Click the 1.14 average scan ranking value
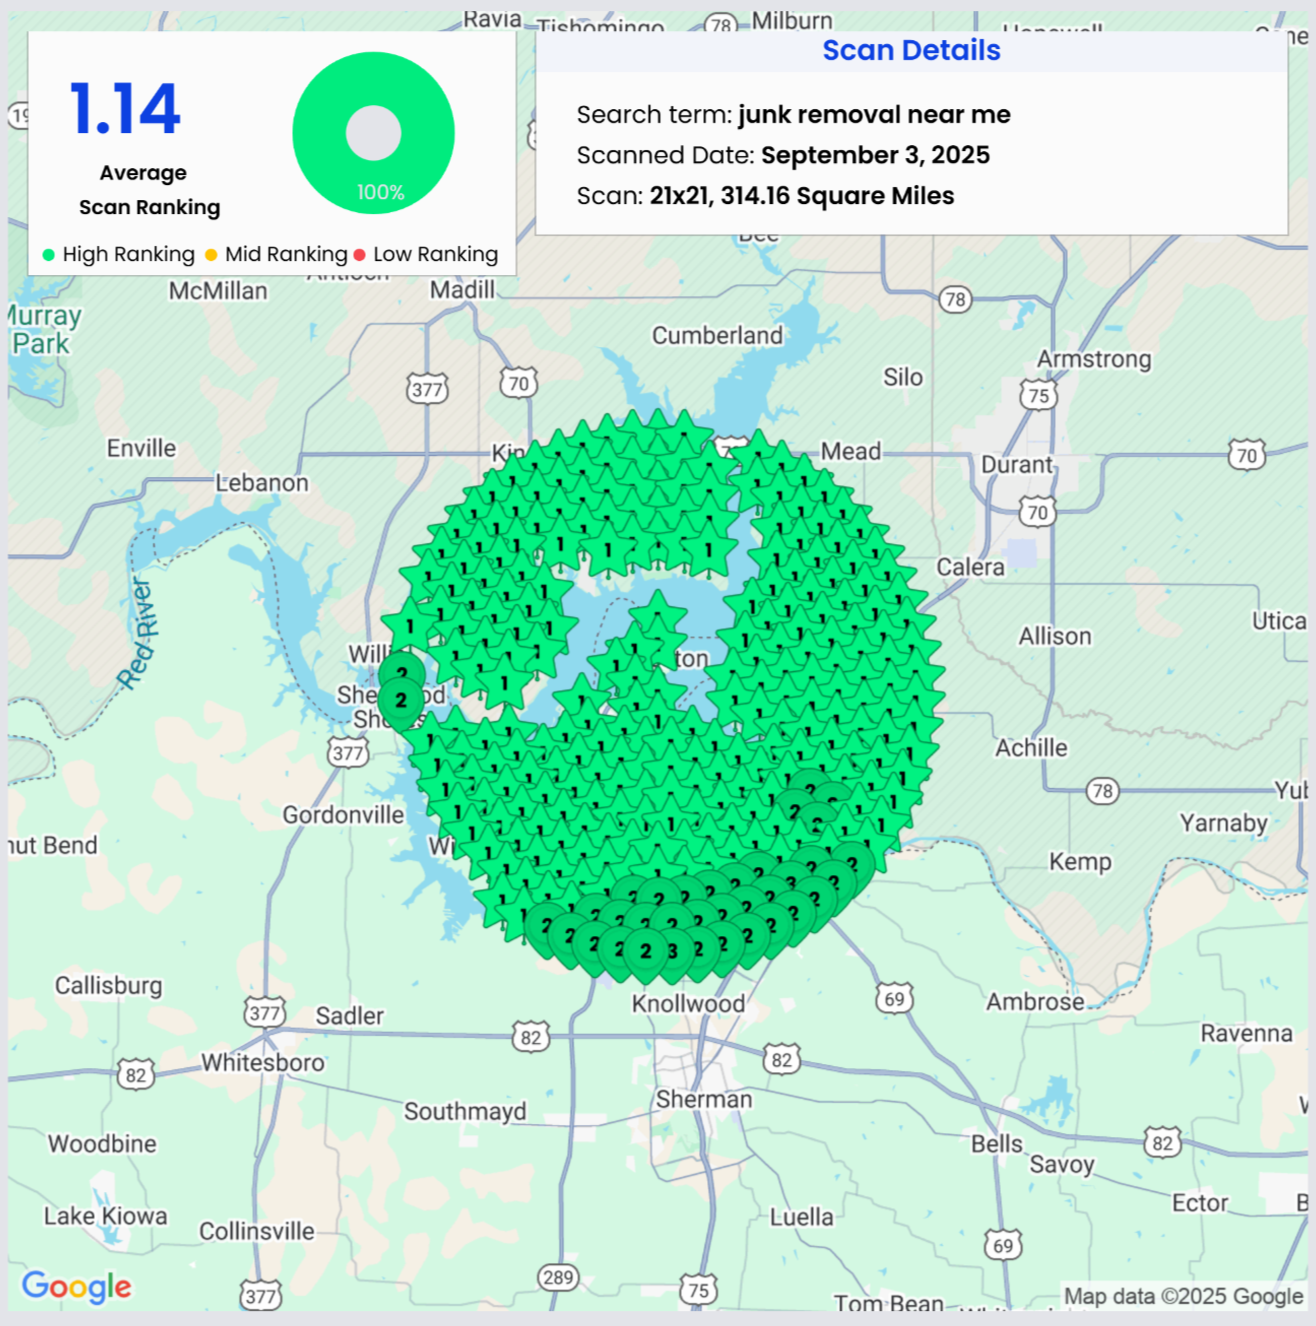The image size is (1316, 1326). (125, 109)
